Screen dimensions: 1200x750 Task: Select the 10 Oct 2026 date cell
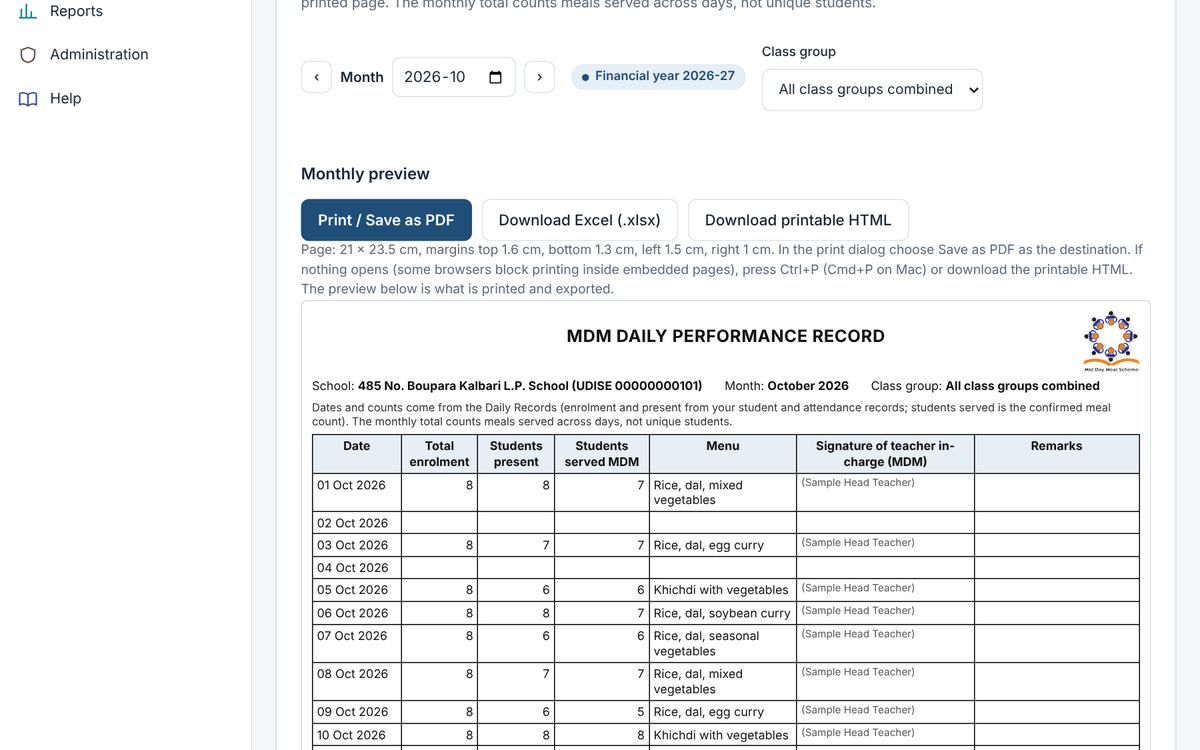tap(357, 735)
